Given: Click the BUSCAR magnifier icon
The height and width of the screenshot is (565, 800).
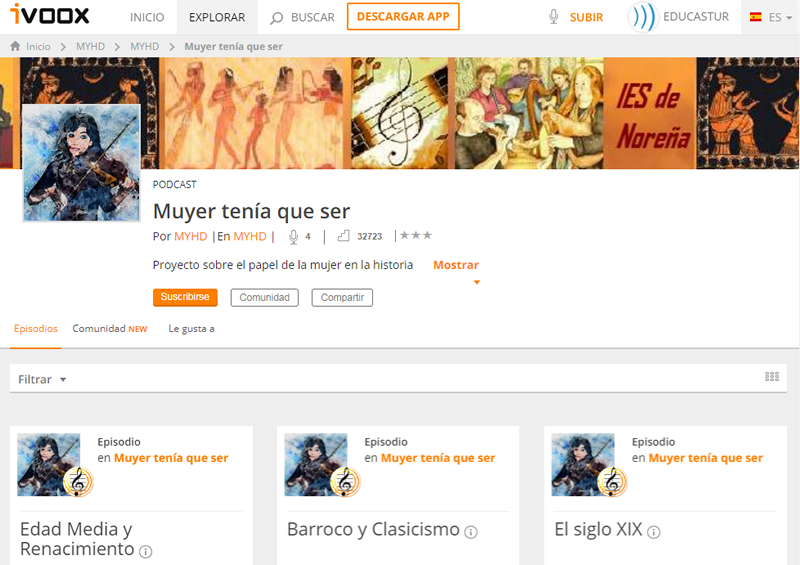Looking at the screenshot, I should coord(276,18).
